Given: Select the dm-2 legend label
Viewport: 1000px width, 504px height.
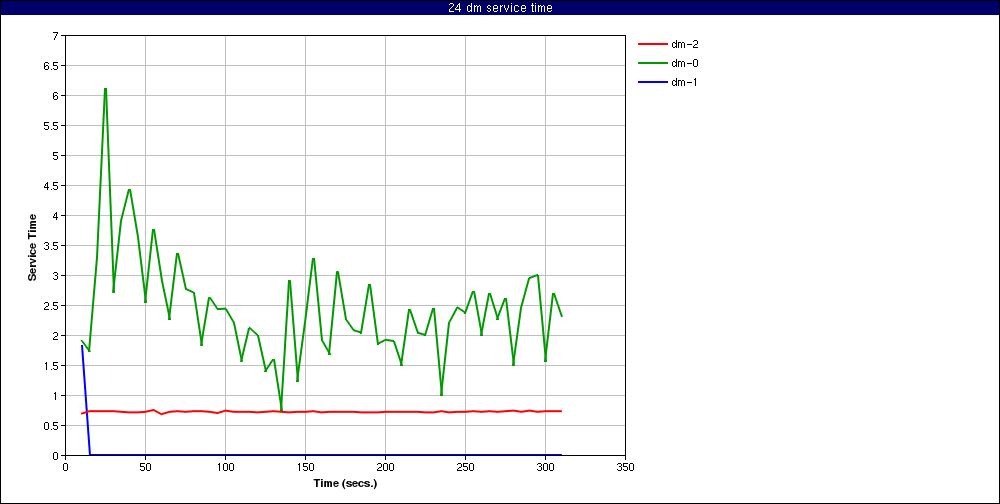Looking at the screenshot, I should (x=684, y=45).
